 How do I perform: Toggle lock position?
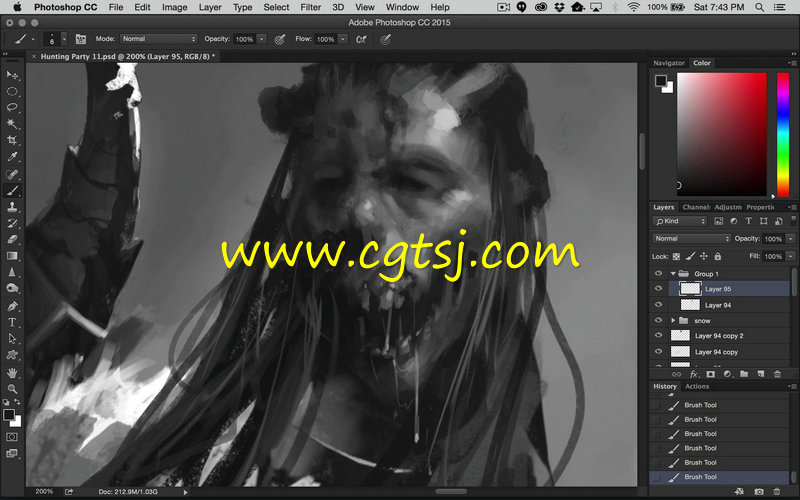[x=704, y=257]
